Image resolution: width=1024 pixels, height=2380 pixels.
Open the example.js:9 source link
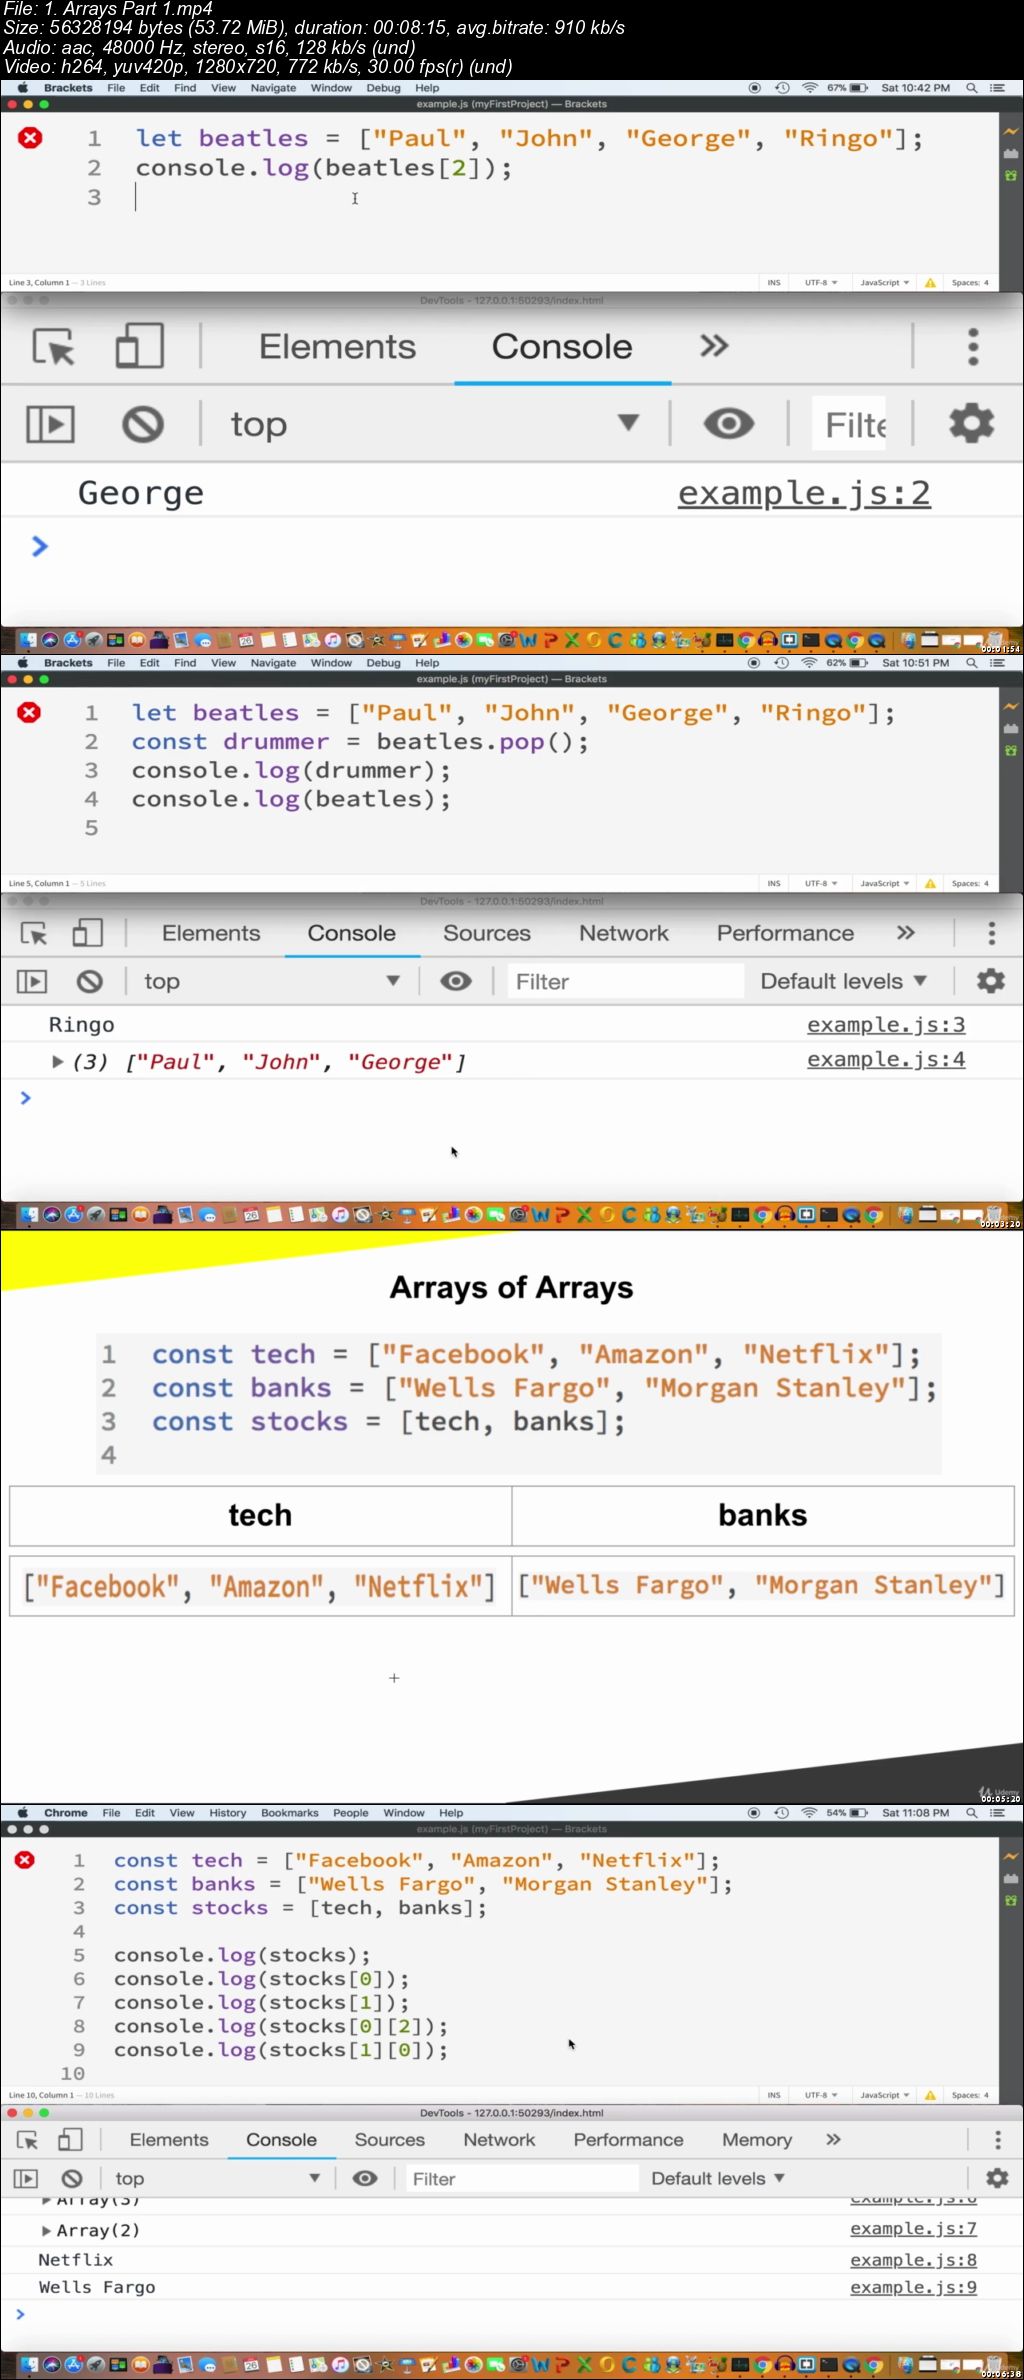coord(913,2287)
